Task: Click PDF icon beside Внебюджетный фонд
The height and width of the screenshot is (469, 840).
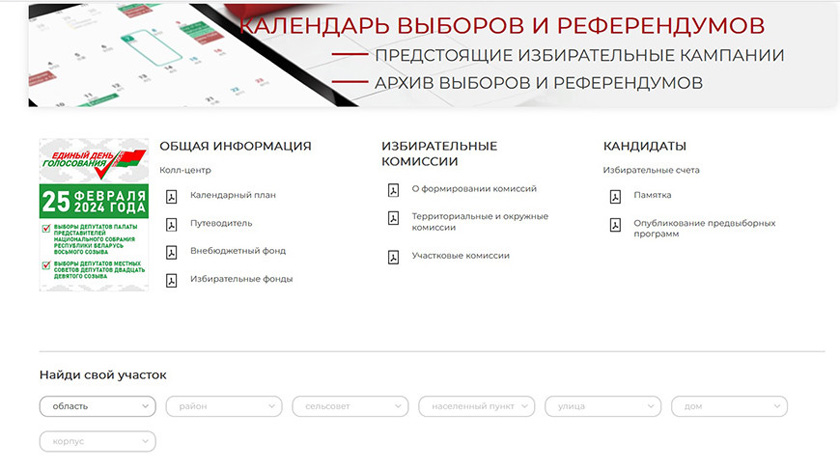Action: pos(171,252)
